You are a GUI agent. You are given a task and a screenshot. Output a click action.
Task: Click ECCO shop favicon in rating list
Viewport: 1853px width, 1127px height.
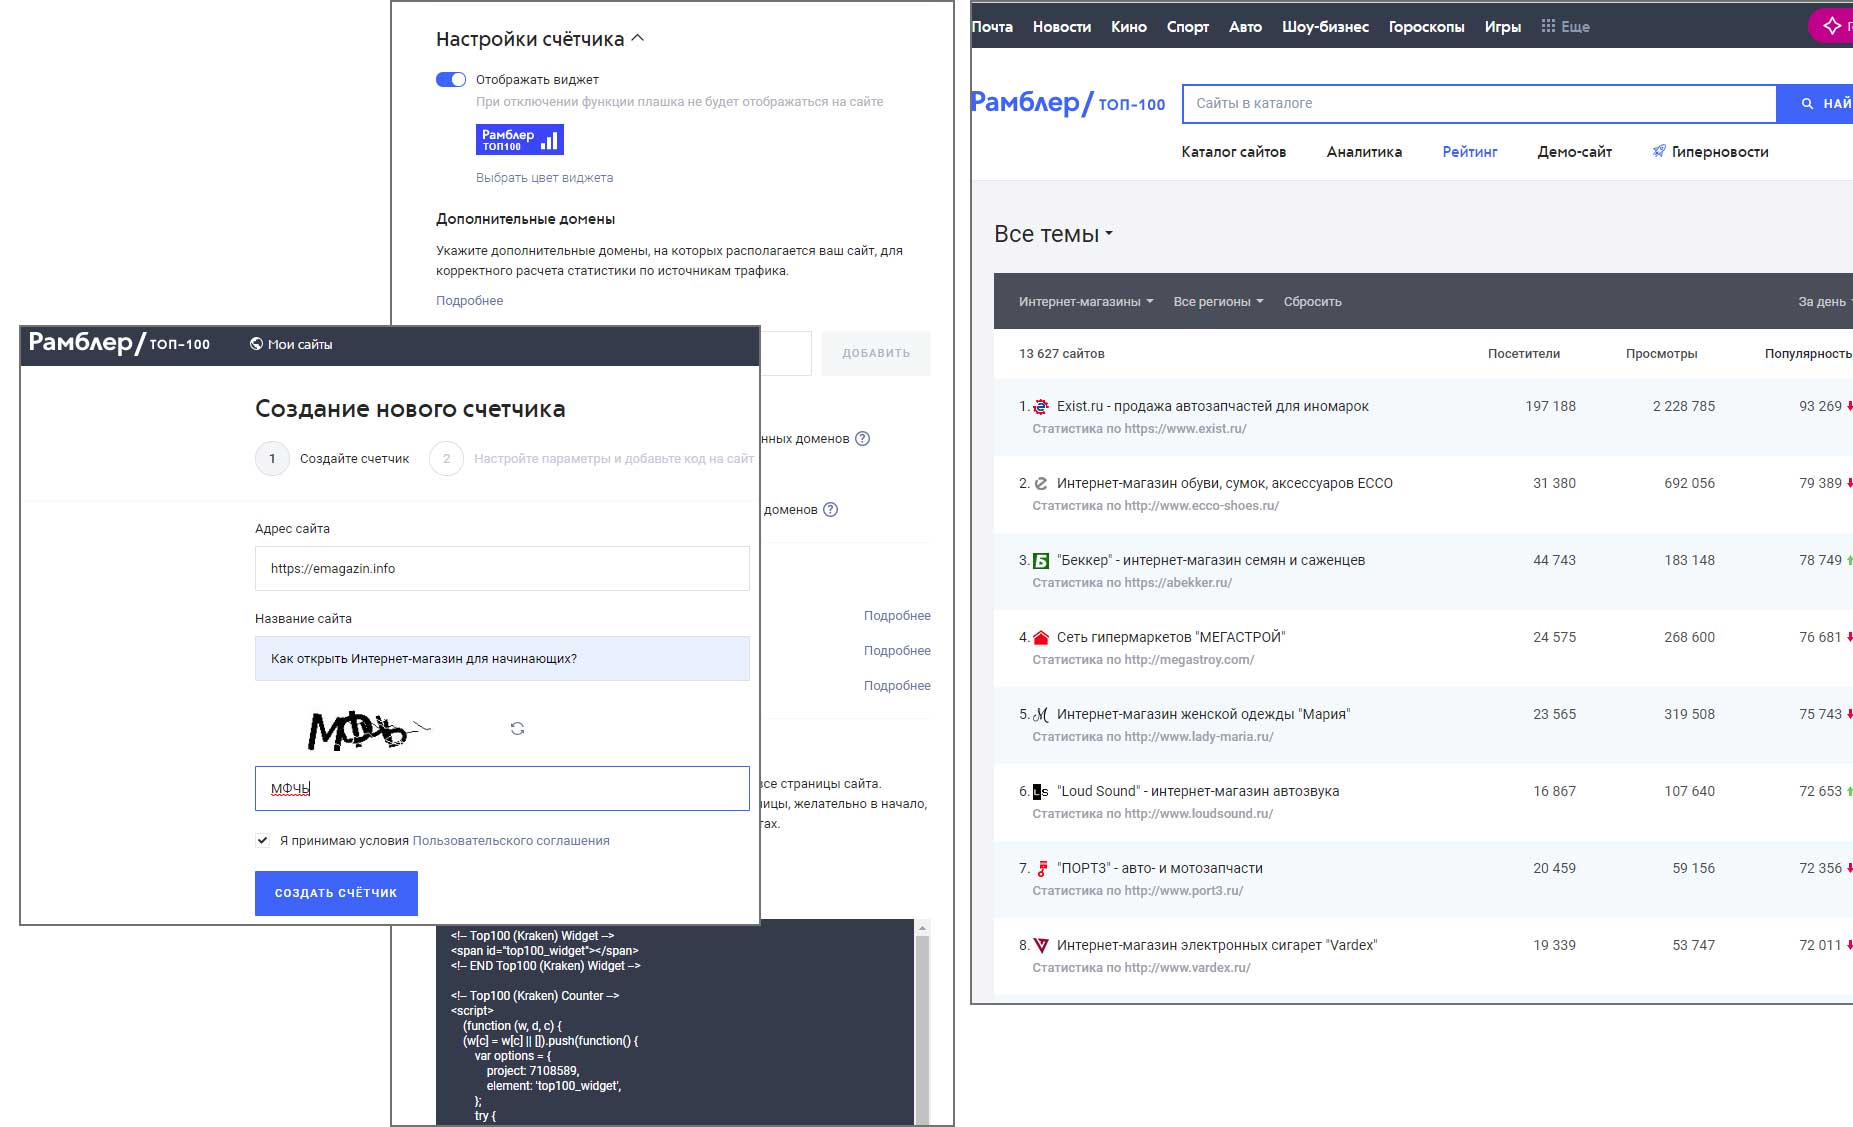click(1041, 483)
